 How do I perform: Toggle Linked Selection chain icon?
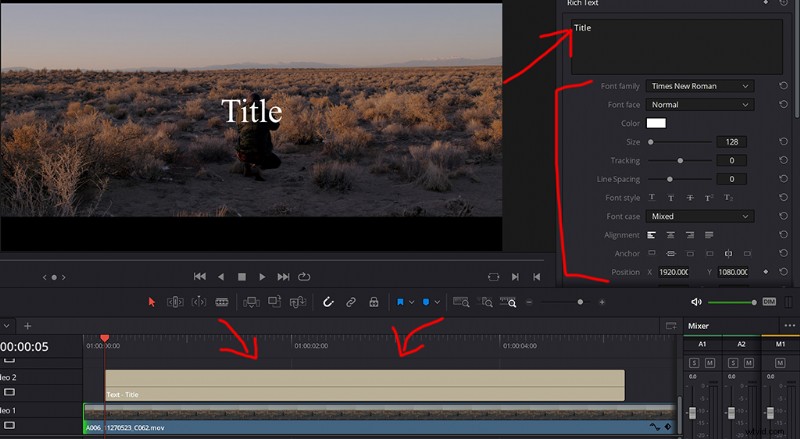[351, 302]
